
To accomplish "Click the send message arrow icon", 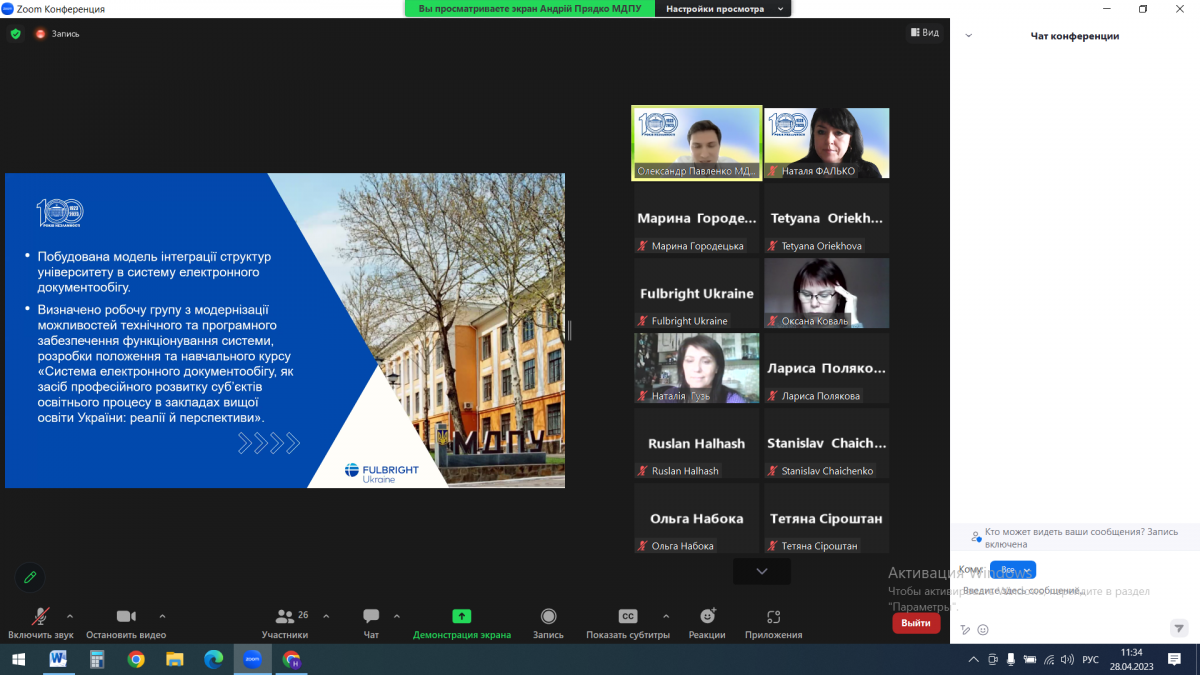I will [1179, 628].
